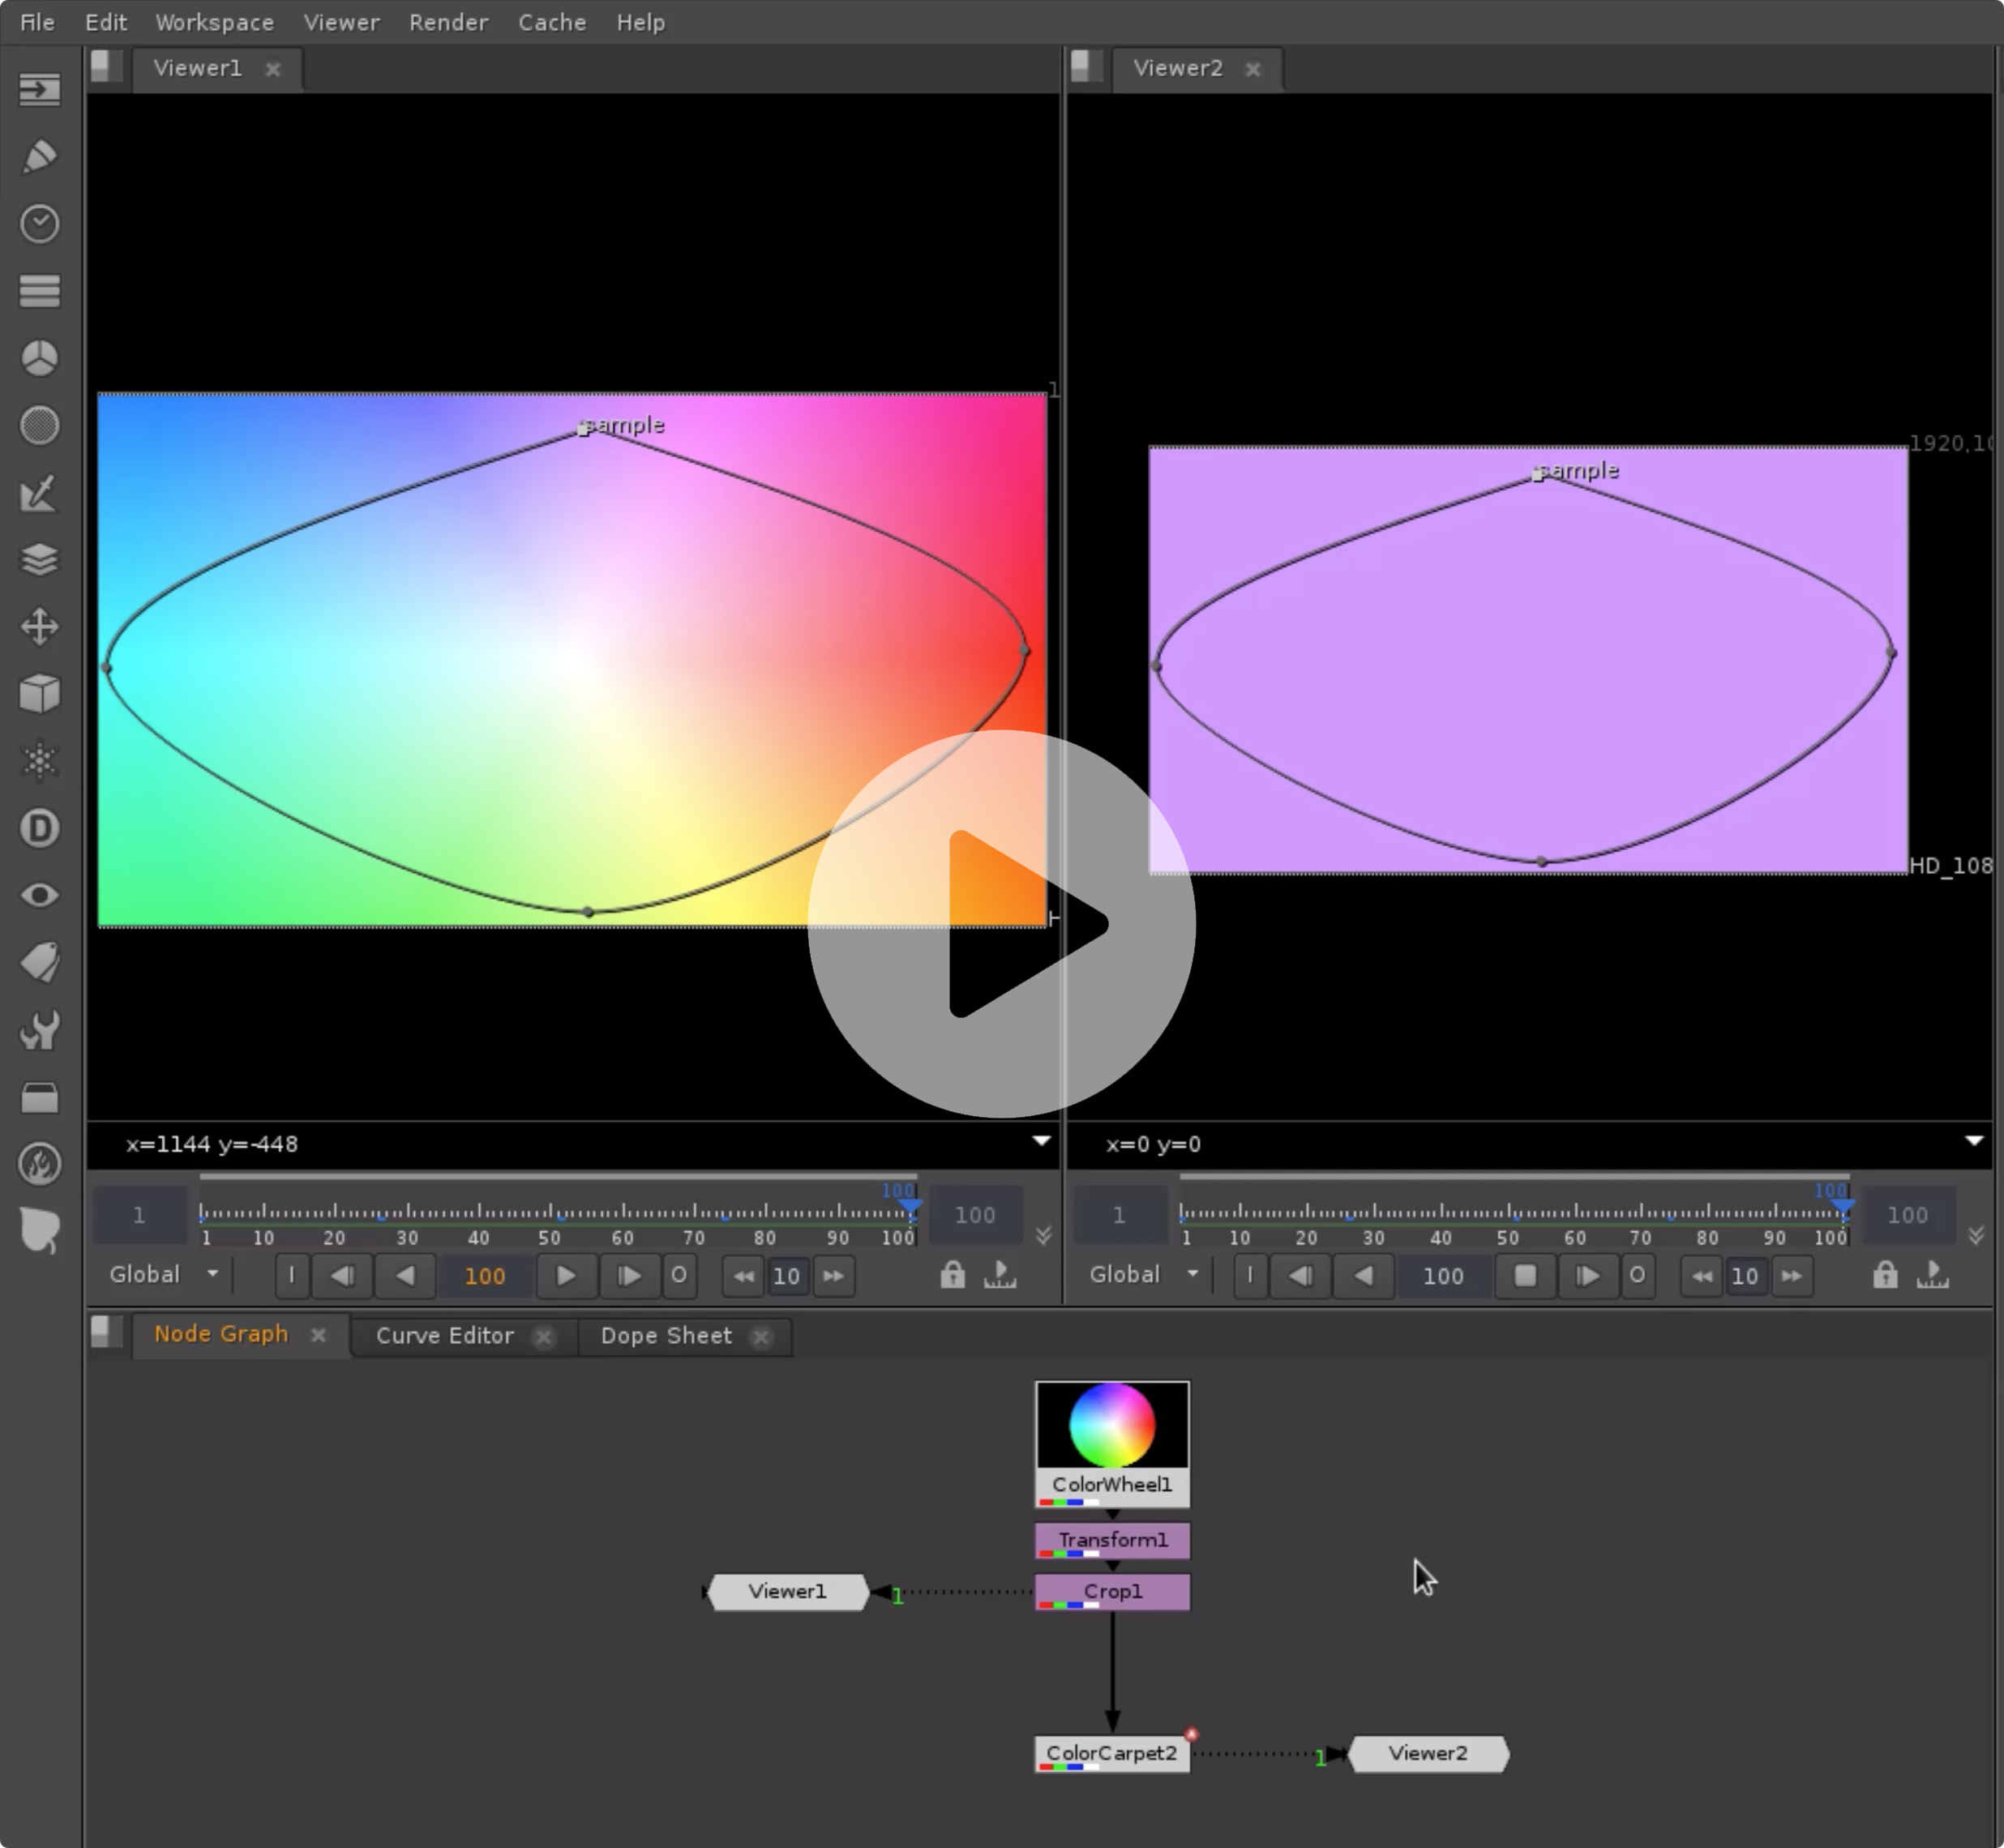Open the Transform nodes move icon

(39, 627)
